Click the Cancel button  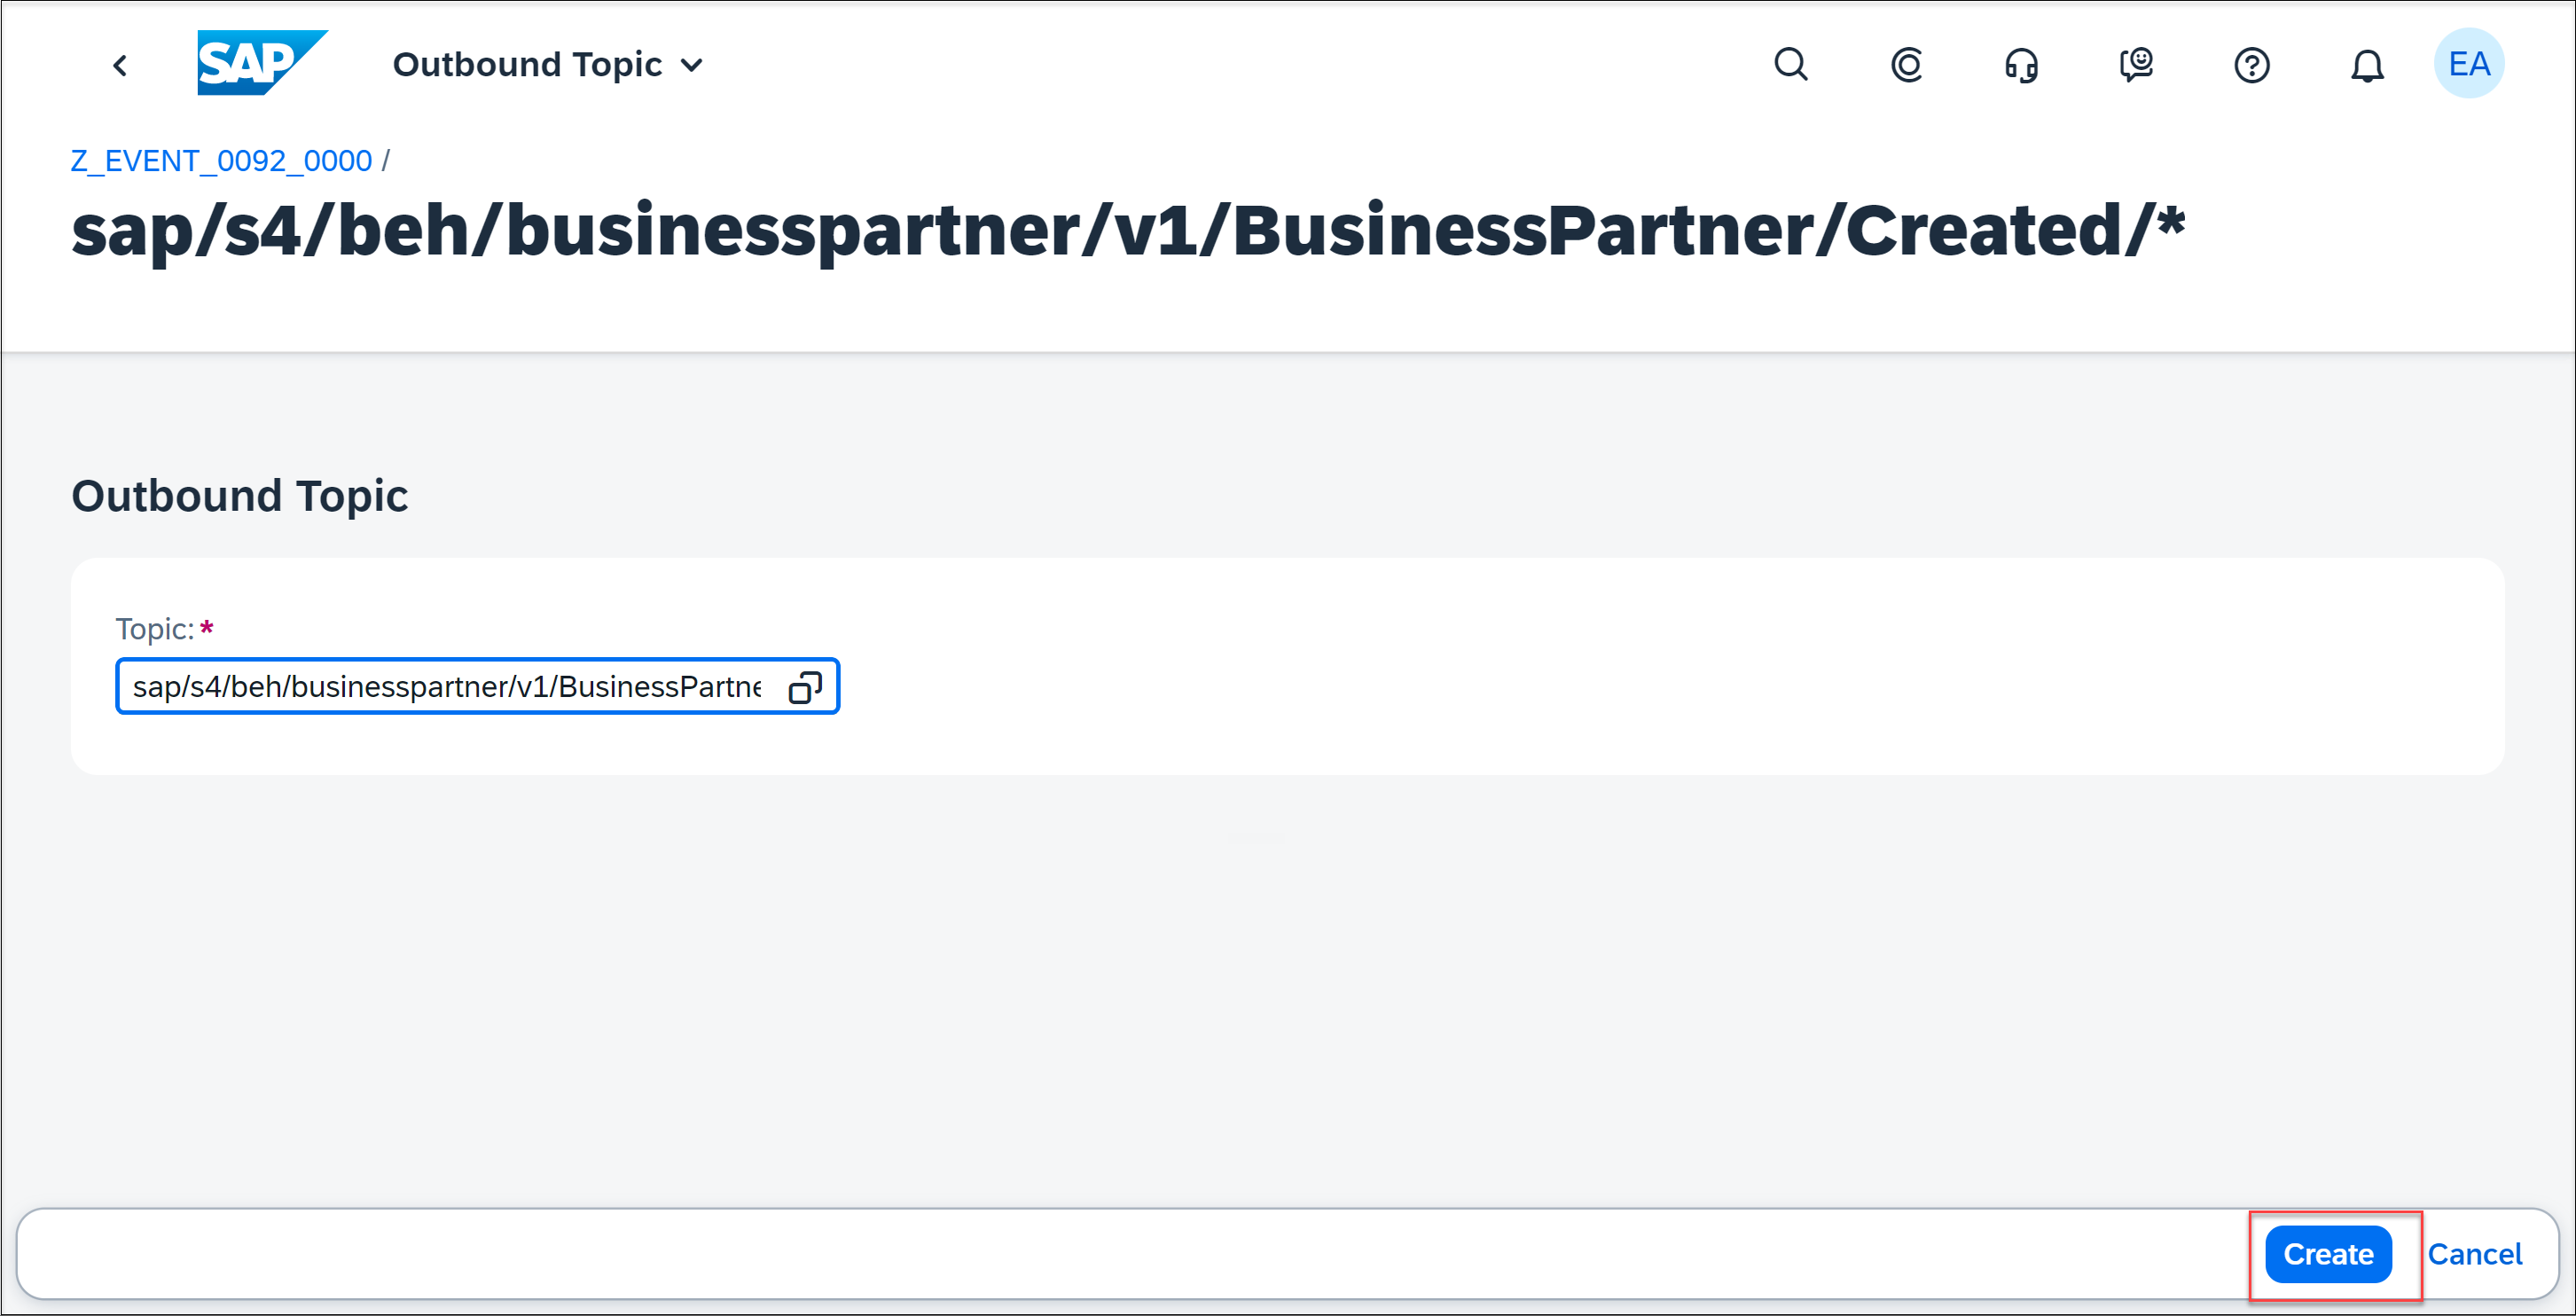click(x=2474, y=1254)
